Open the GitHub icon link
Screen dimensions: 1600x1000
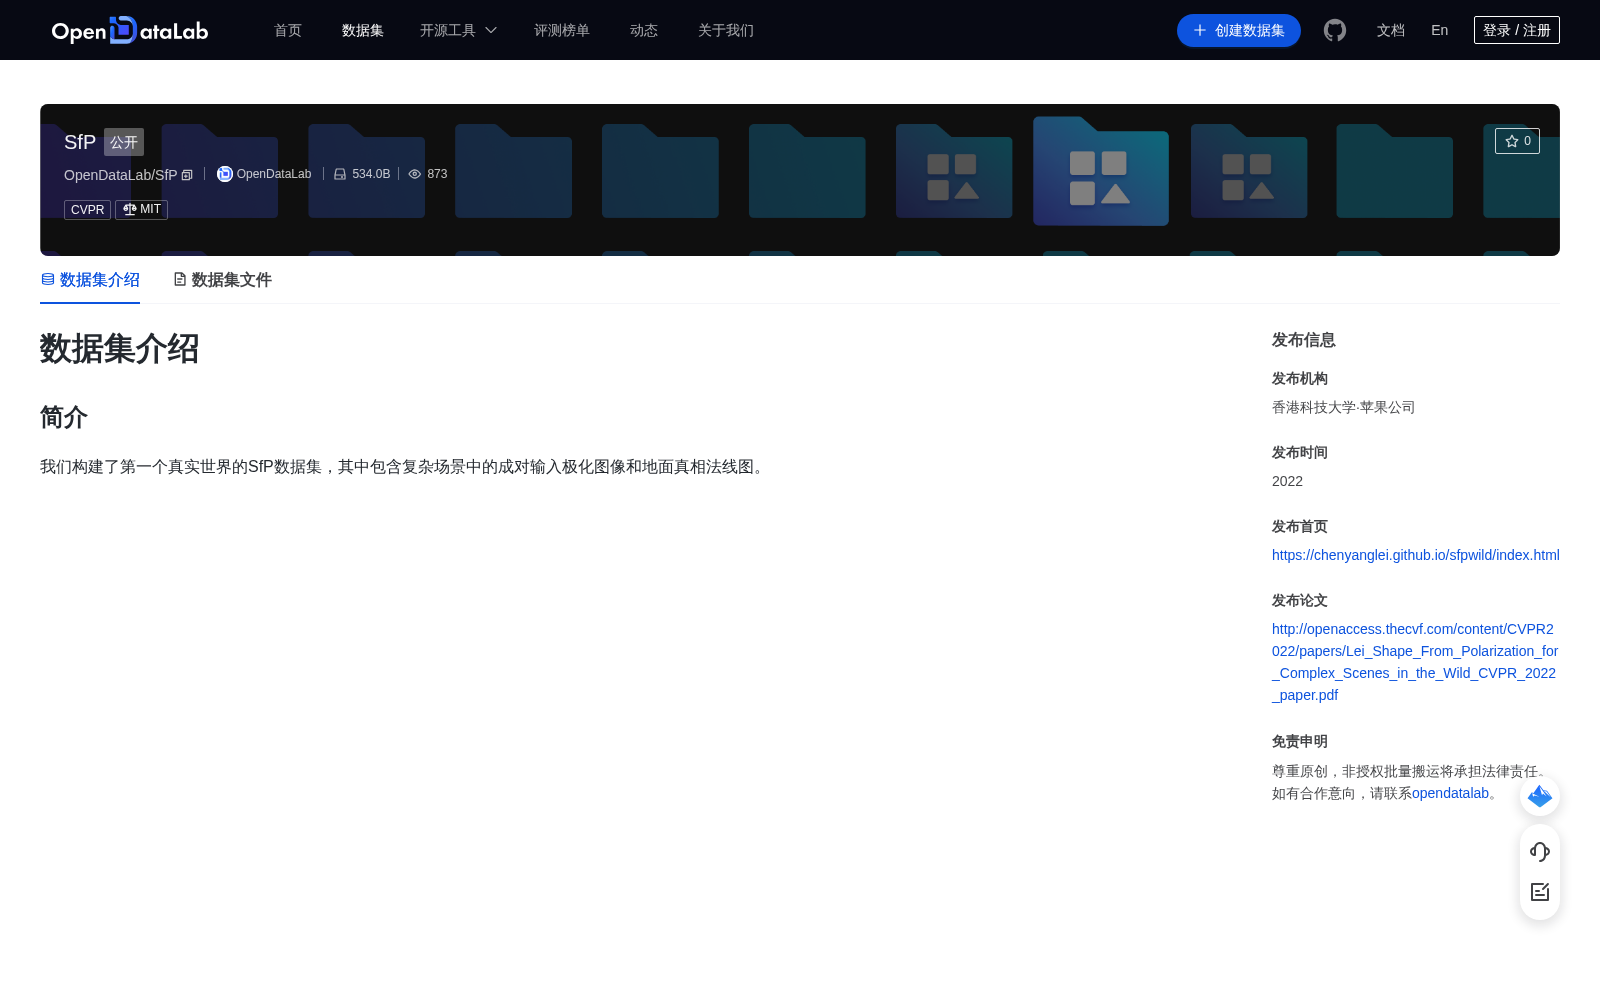[x=1335, y=30]
